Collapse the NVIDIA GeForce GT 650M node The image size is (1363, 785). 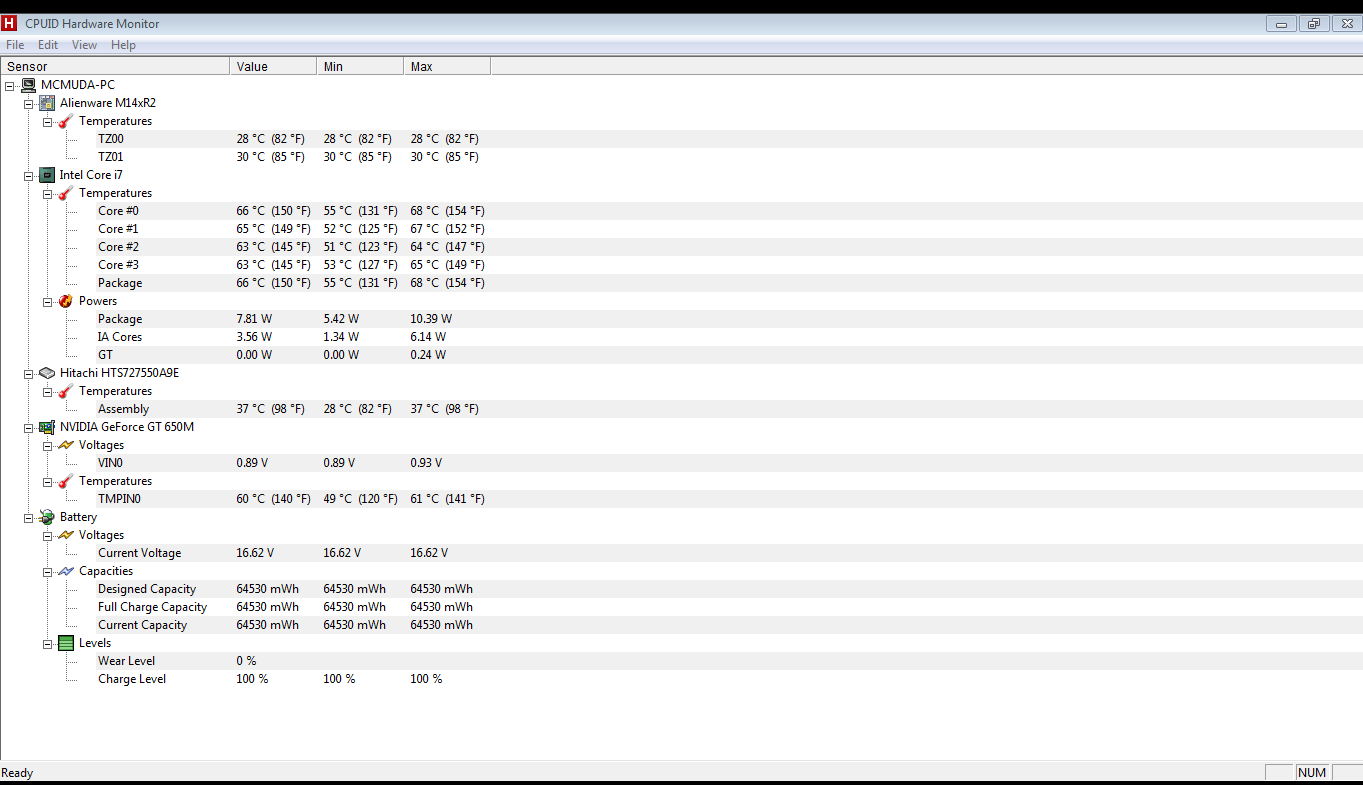click(x=28, y=428)
